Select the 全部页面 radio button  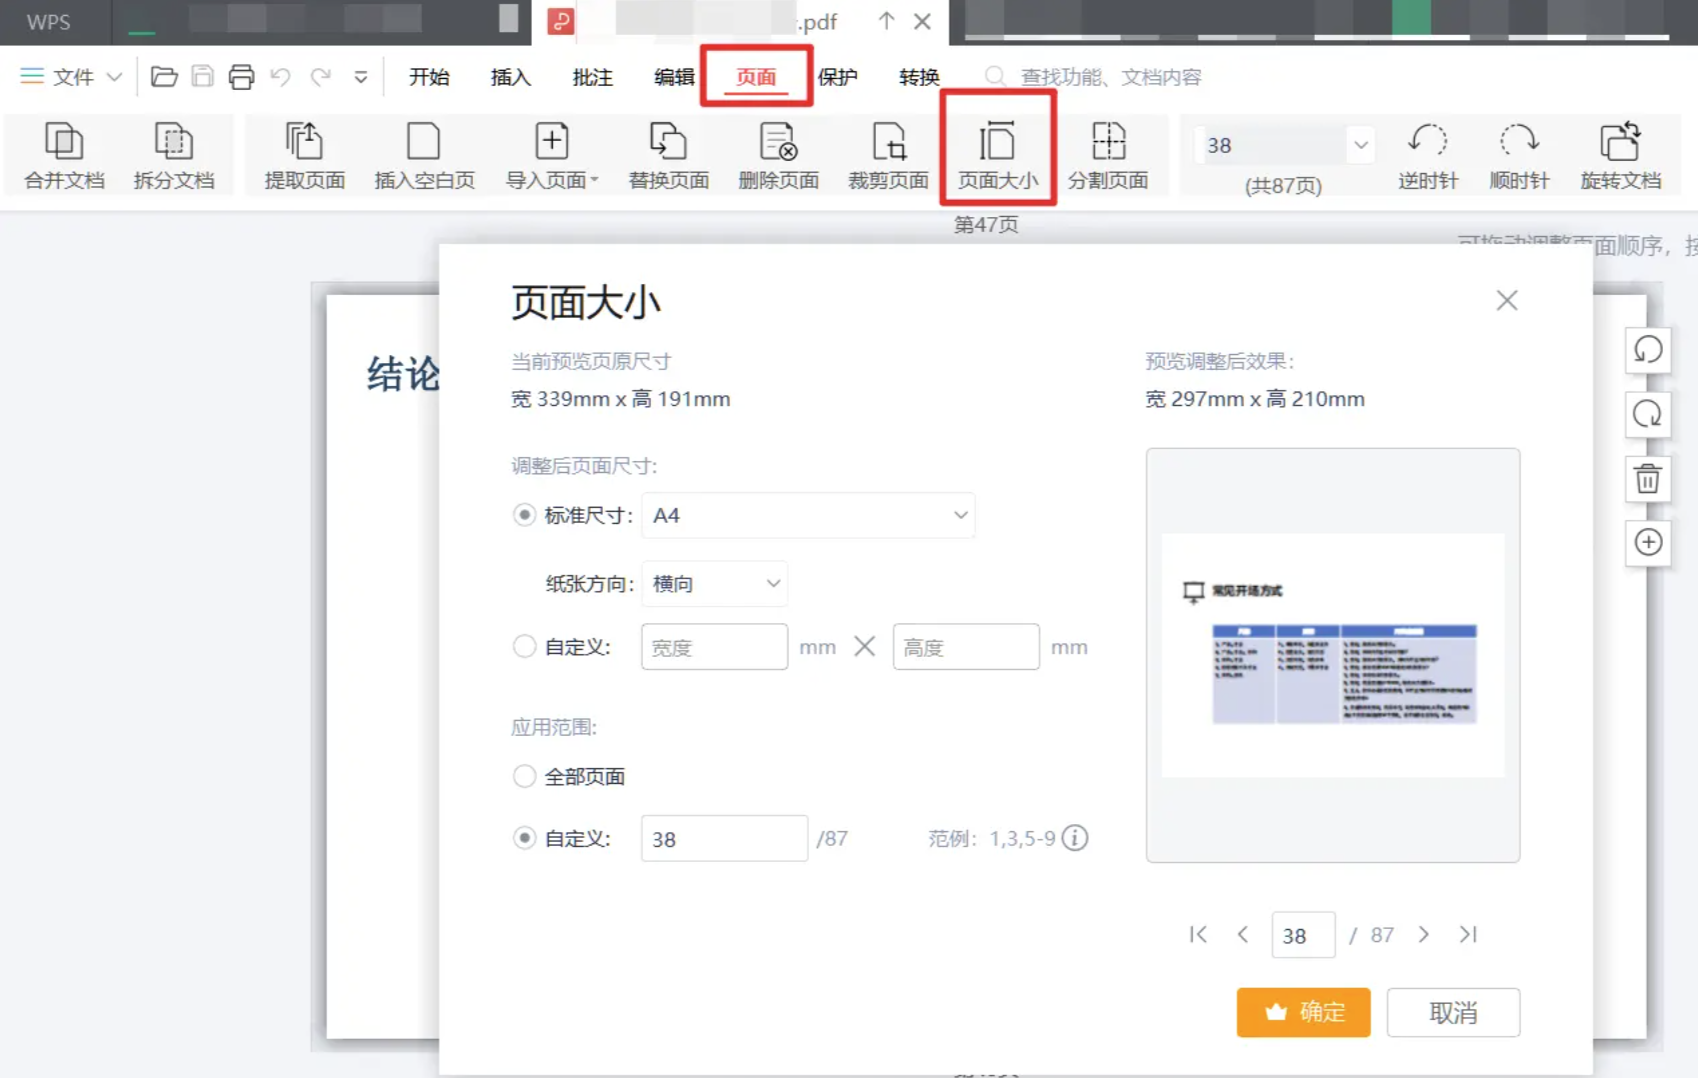click(524, 776)
